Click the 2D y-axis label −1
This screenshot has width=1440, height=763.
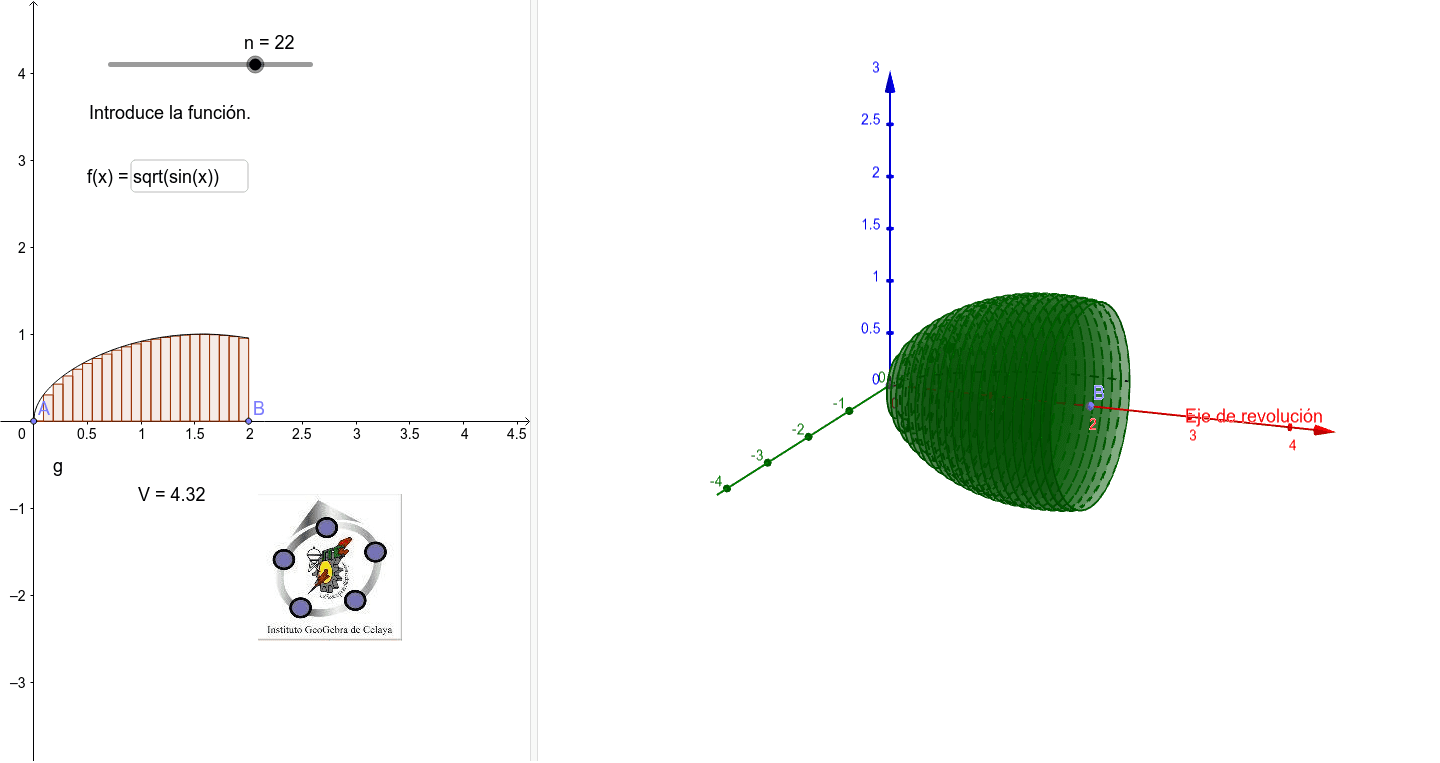[17, 509]
